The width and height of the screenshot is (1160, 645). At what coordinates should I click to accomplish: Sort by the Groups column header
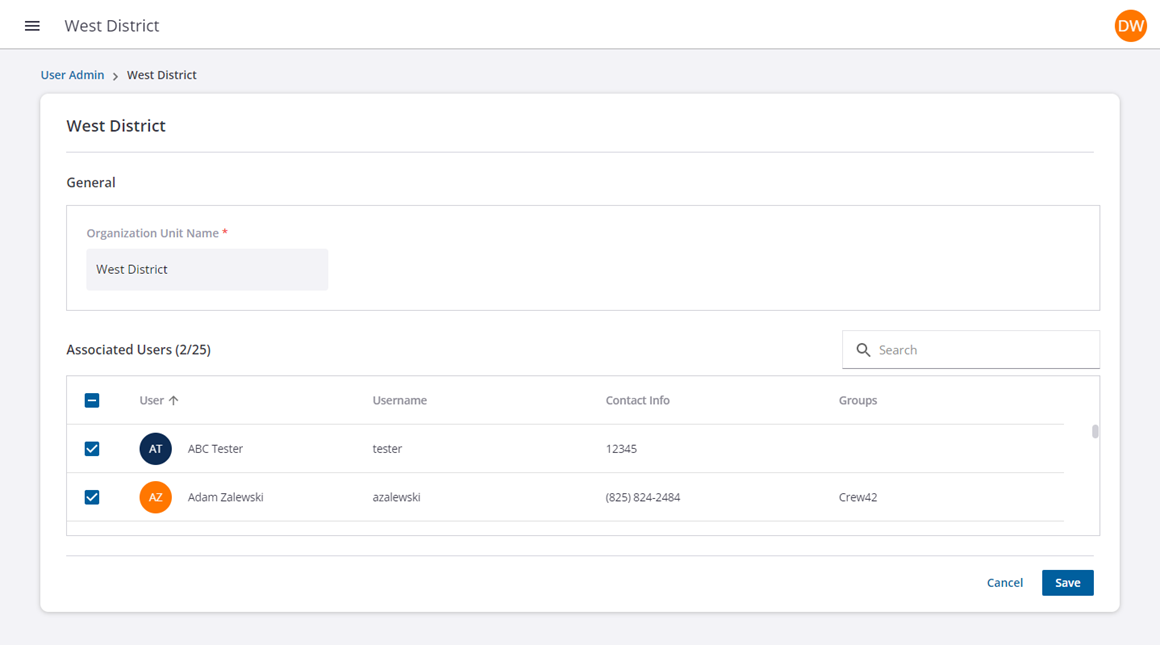(x=857, y=400)
